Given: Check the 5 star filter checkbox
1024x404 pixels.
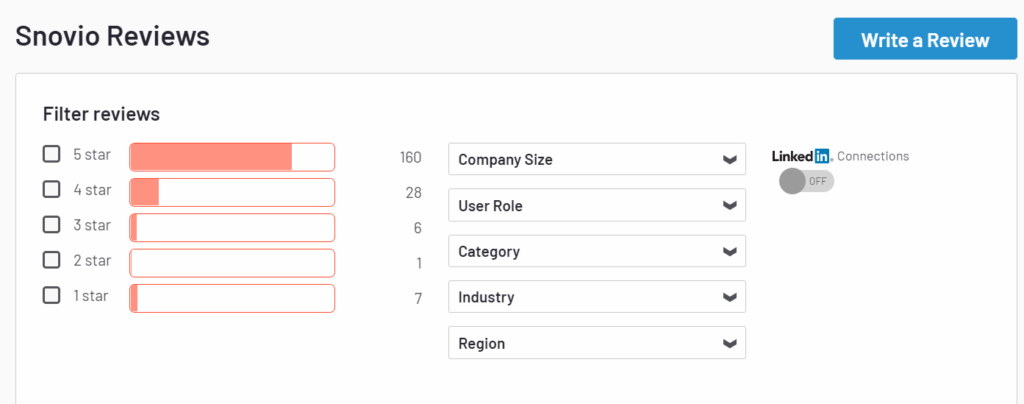Looking at the screenshot, I should coord(51,155).
